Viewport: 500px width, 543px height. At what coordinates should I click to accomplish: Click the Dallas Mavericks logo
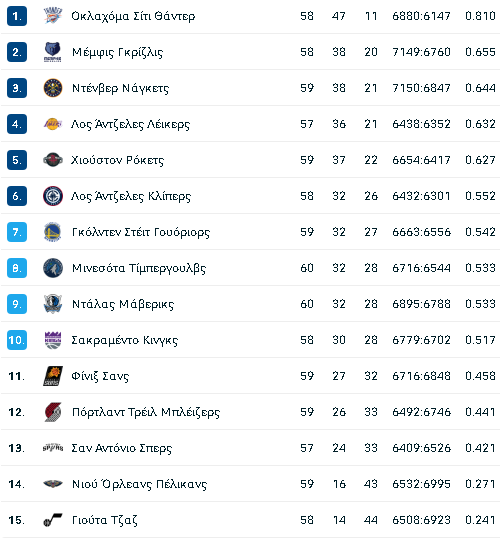point(53,304)
